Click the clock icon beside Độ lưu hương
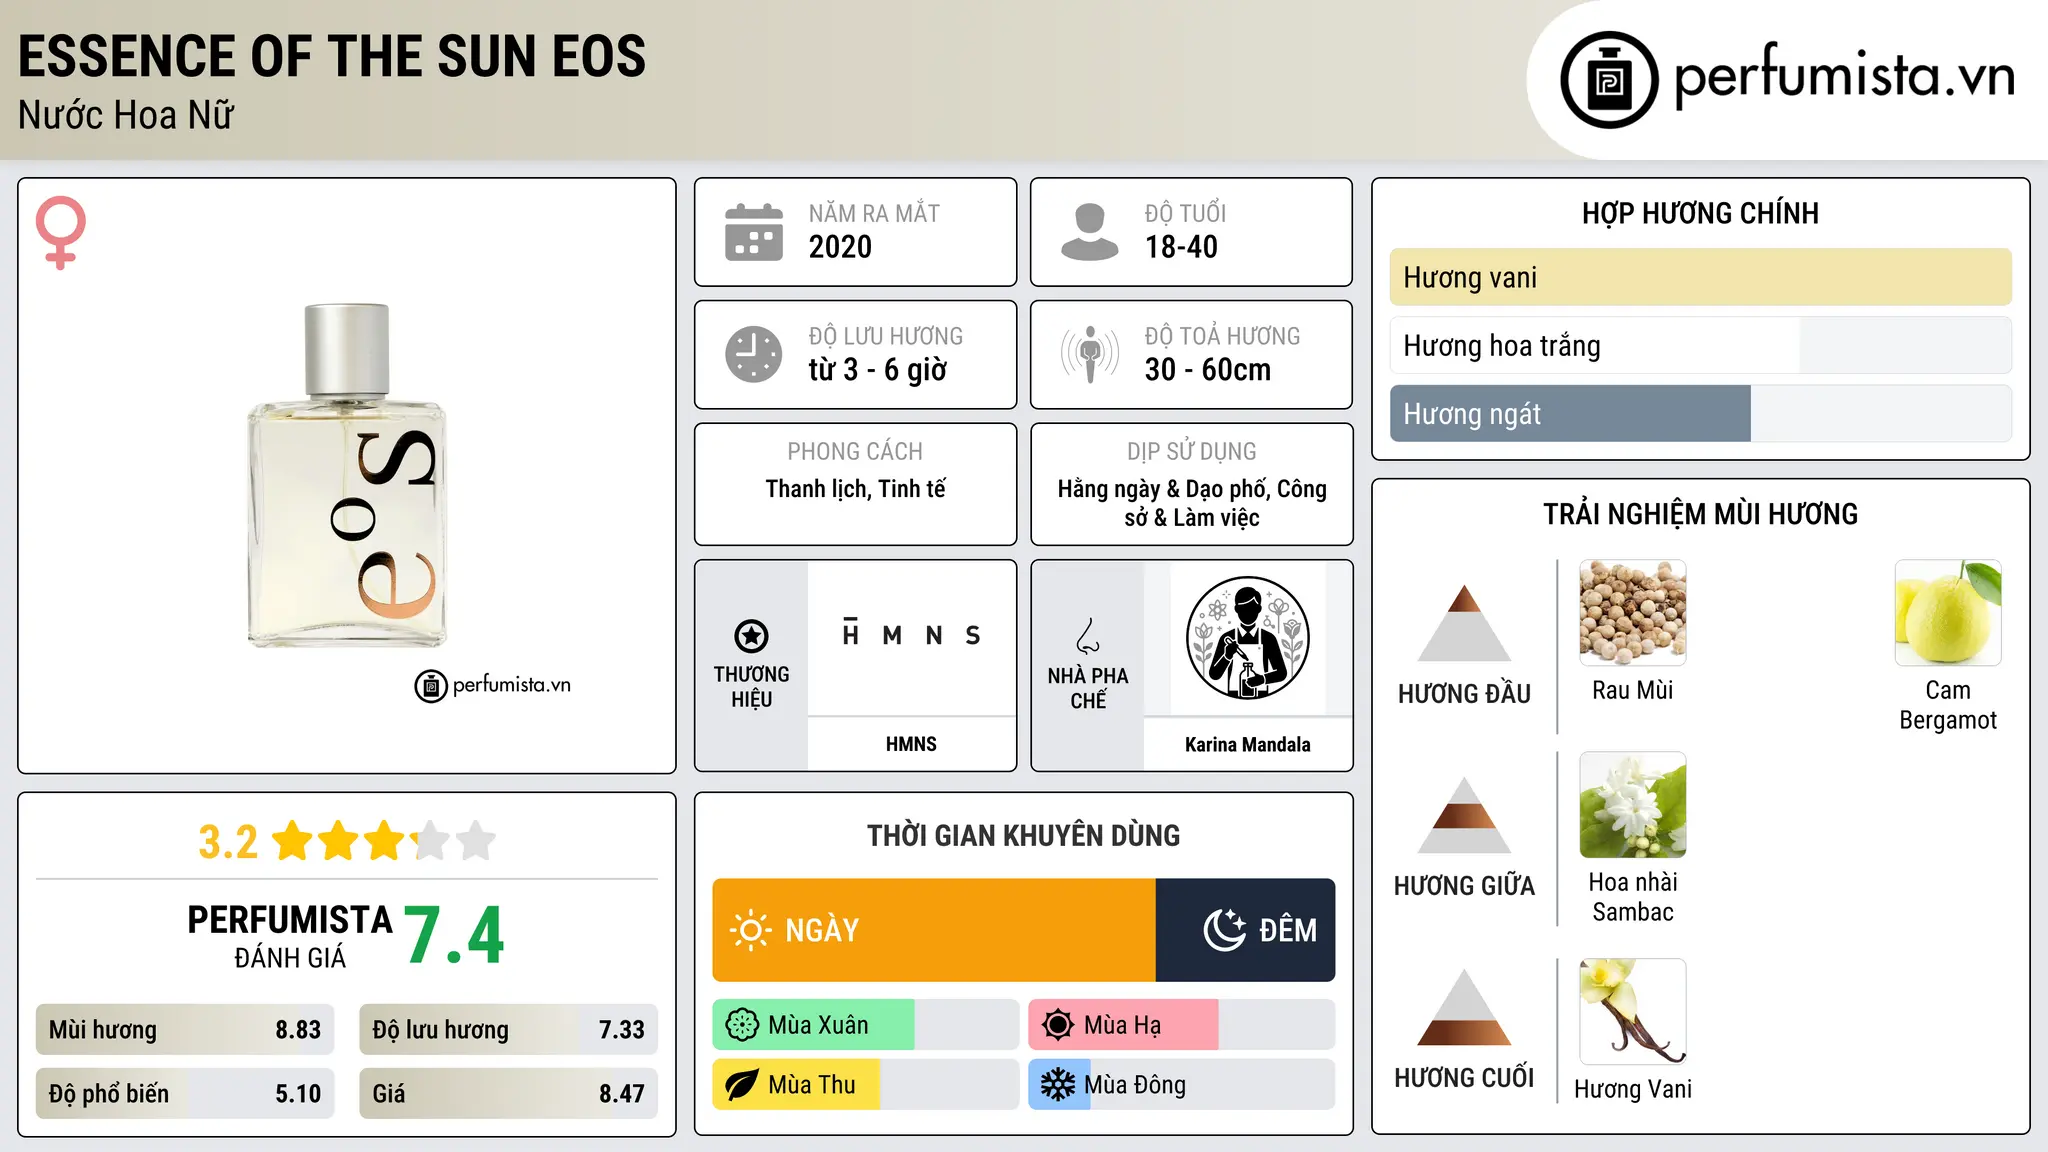 tap(754, 354)
